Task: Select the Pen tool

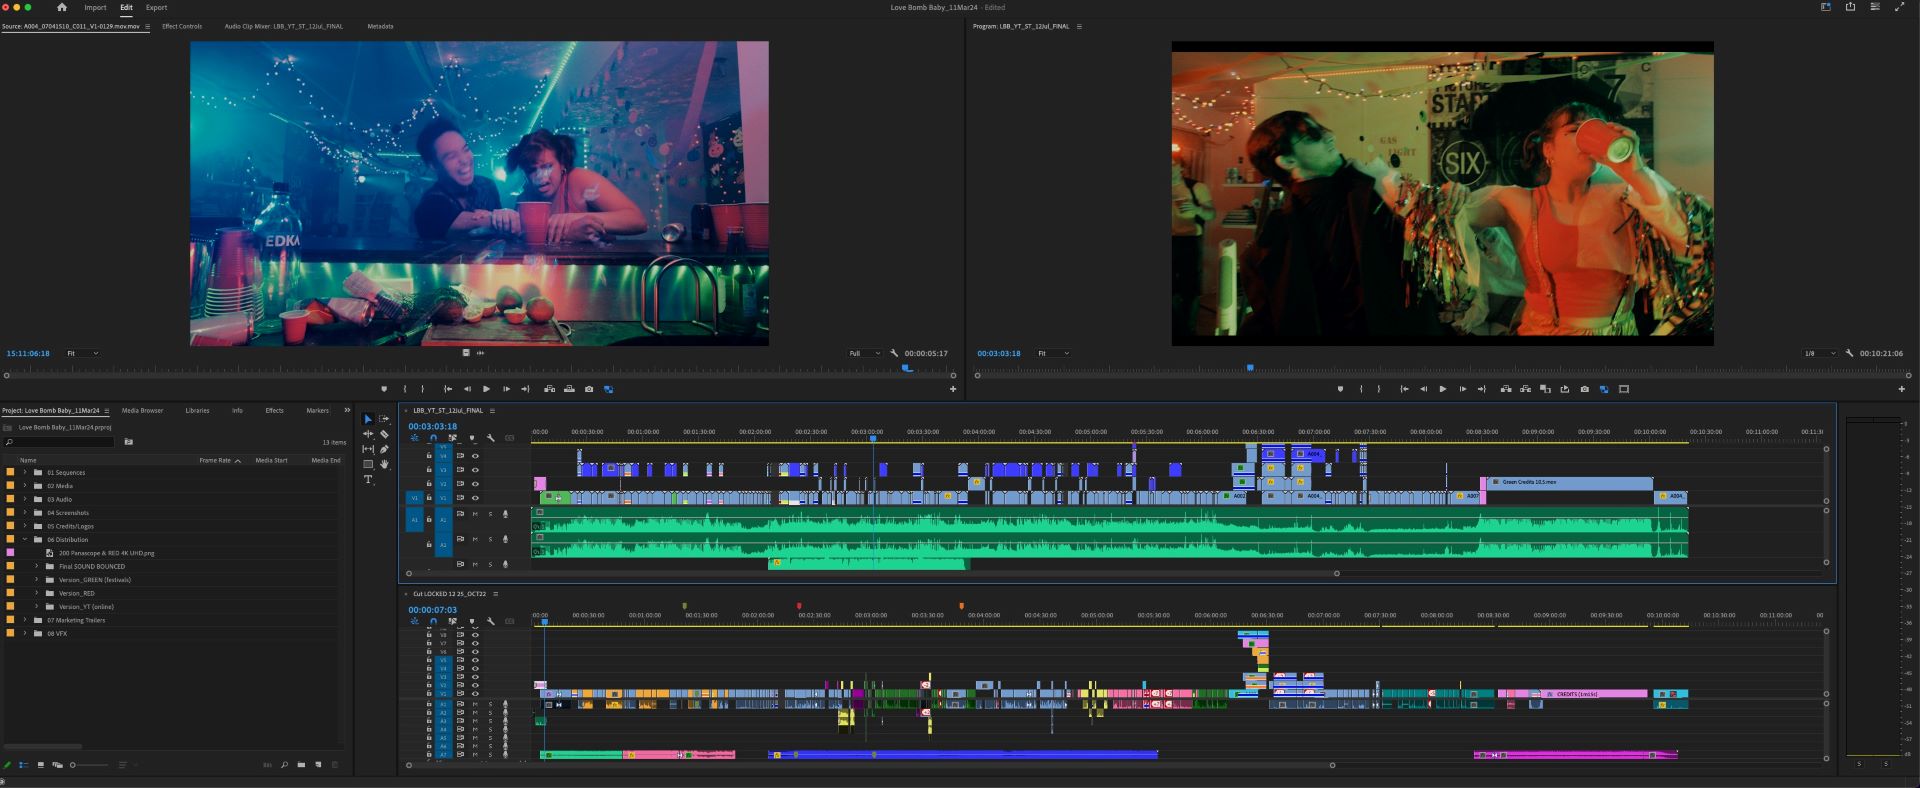Action: pos(384,449)
